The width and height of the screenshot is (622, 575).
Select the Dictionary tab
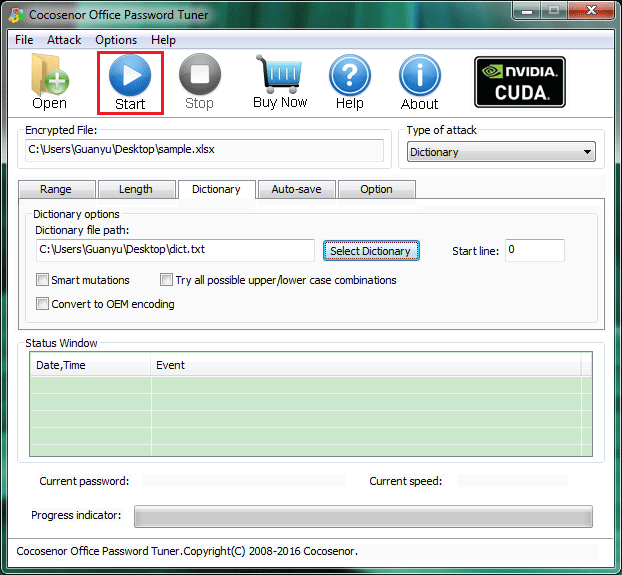pyautogui.click(x=216, y=189)
